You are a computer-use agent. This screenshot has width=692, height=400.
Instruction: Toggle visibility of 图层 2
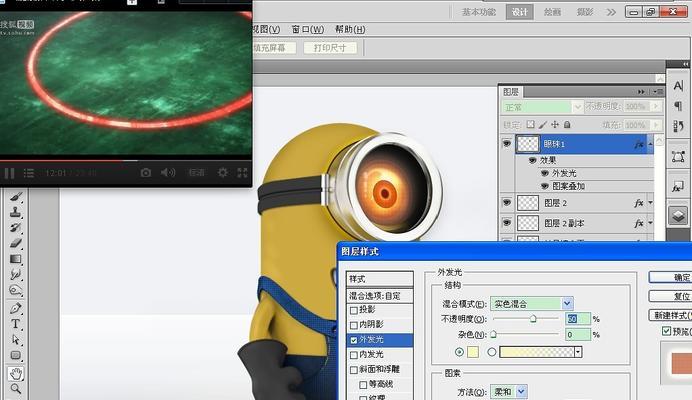507,203
